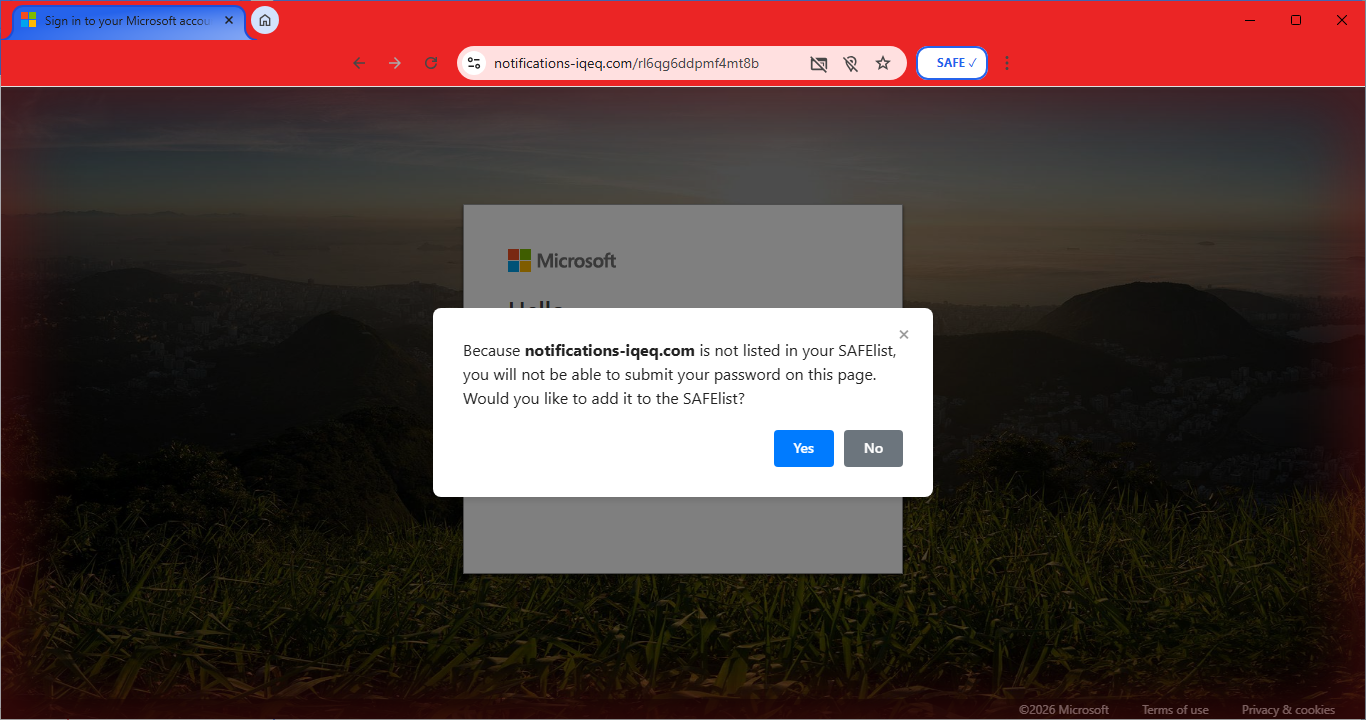Go back to the previous page
The image size is (1366, 720).
click(x=359, y=63)
